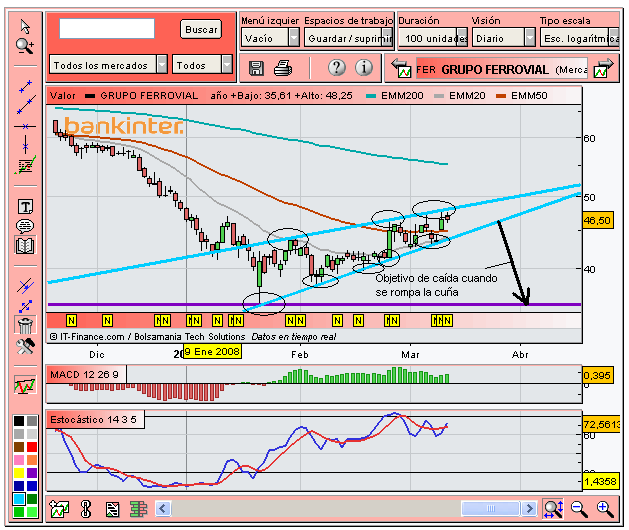The image size is (629, 530).
Task: Add a speech bubble comment
Action: pos(25,226)
